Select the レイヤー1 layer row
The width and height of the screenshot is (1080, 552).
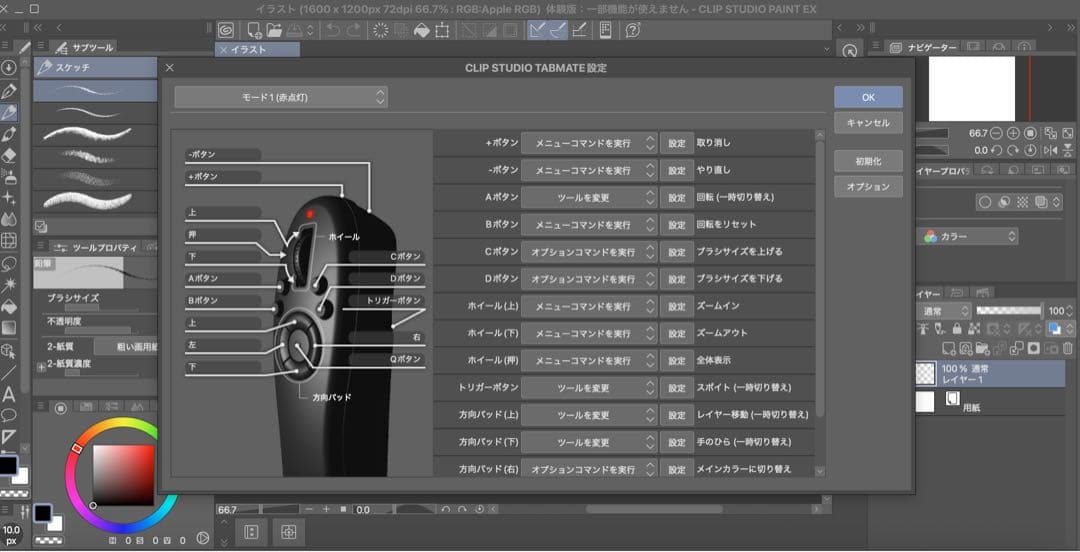coord(1000,375)
